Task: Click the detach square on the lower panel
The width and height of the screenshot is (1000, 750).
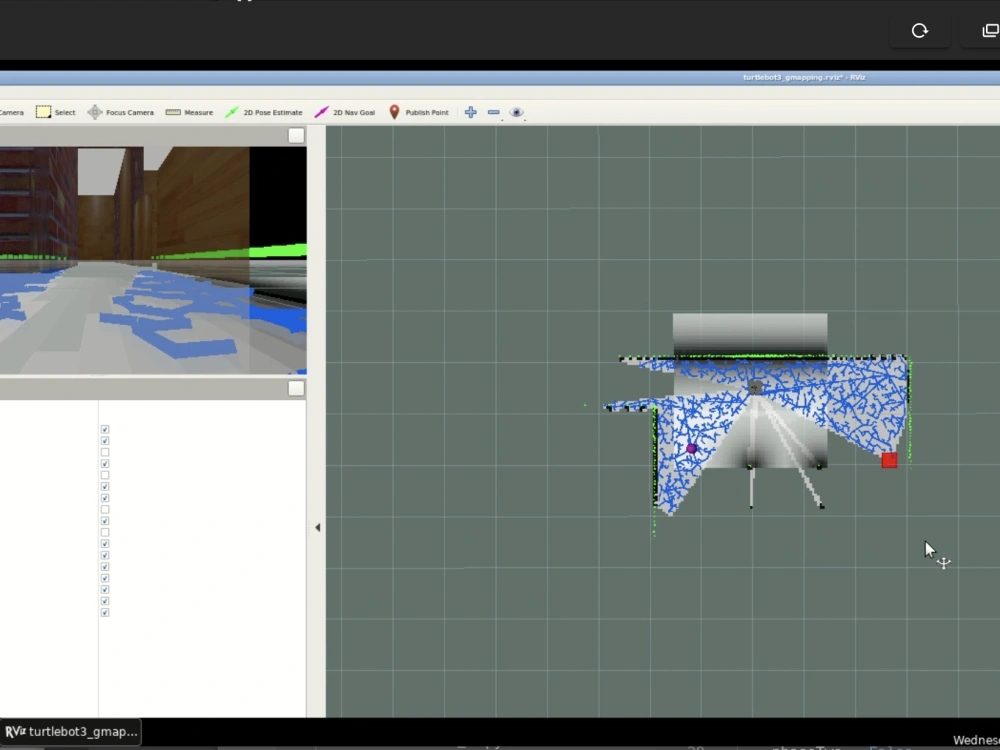Action: coord(295,387)
